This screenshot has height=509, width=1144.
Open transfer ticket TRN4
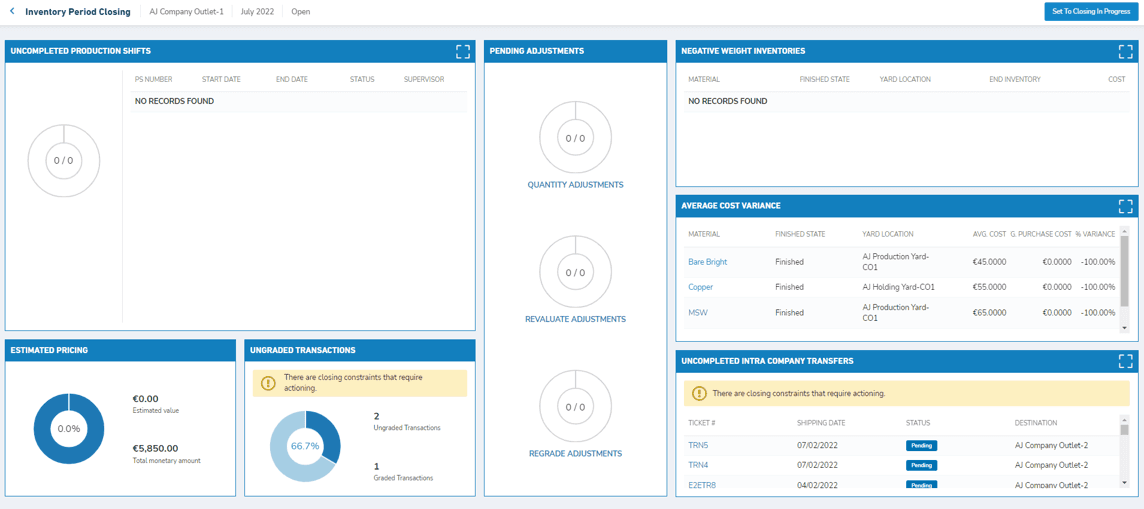pyautogui.click(x=697, y=465)
